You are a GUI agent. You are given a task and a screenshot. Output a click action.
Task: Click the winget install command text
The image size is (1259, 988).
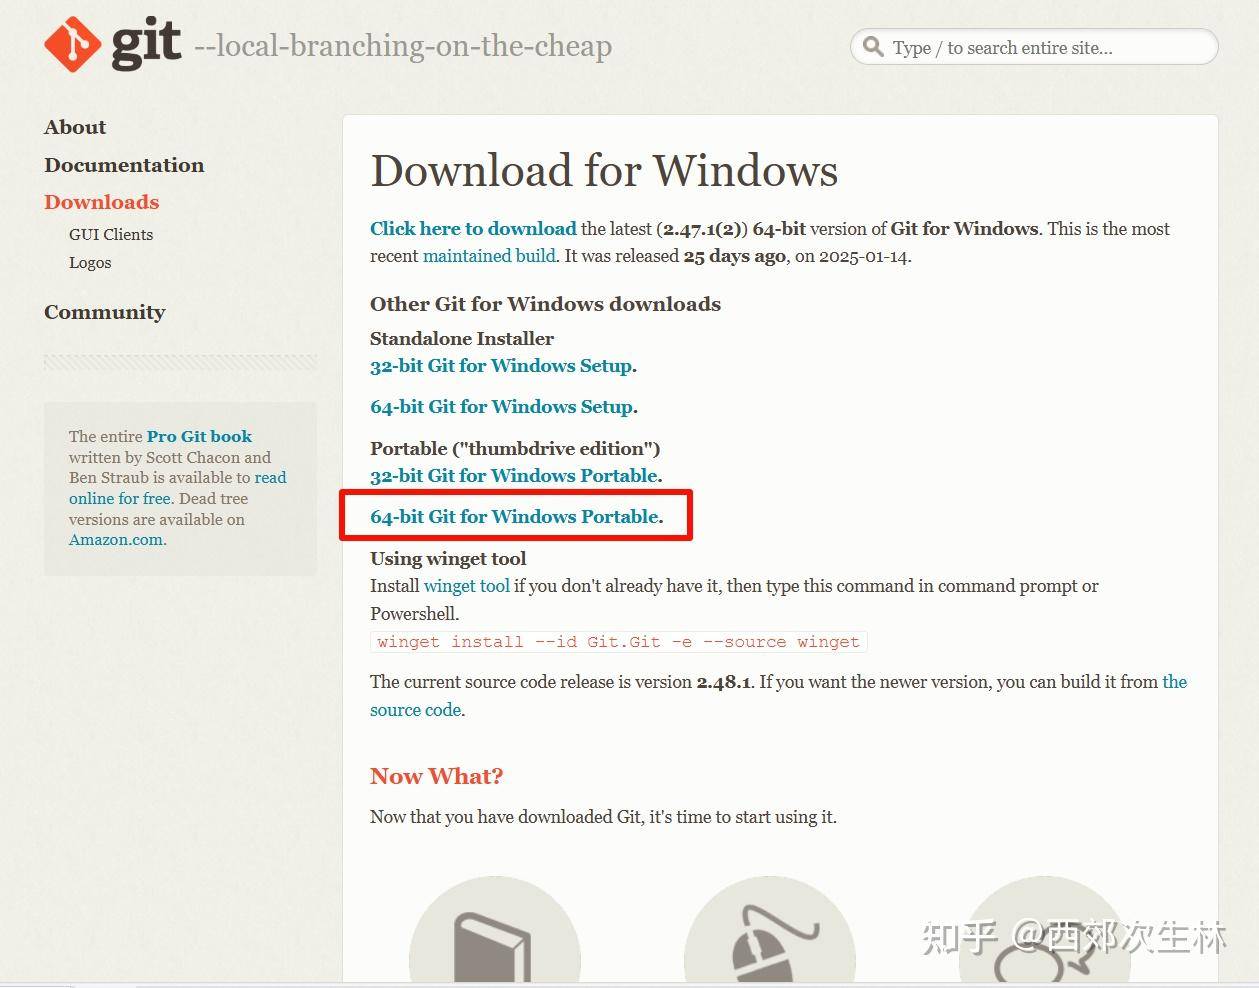click(618, 642)
